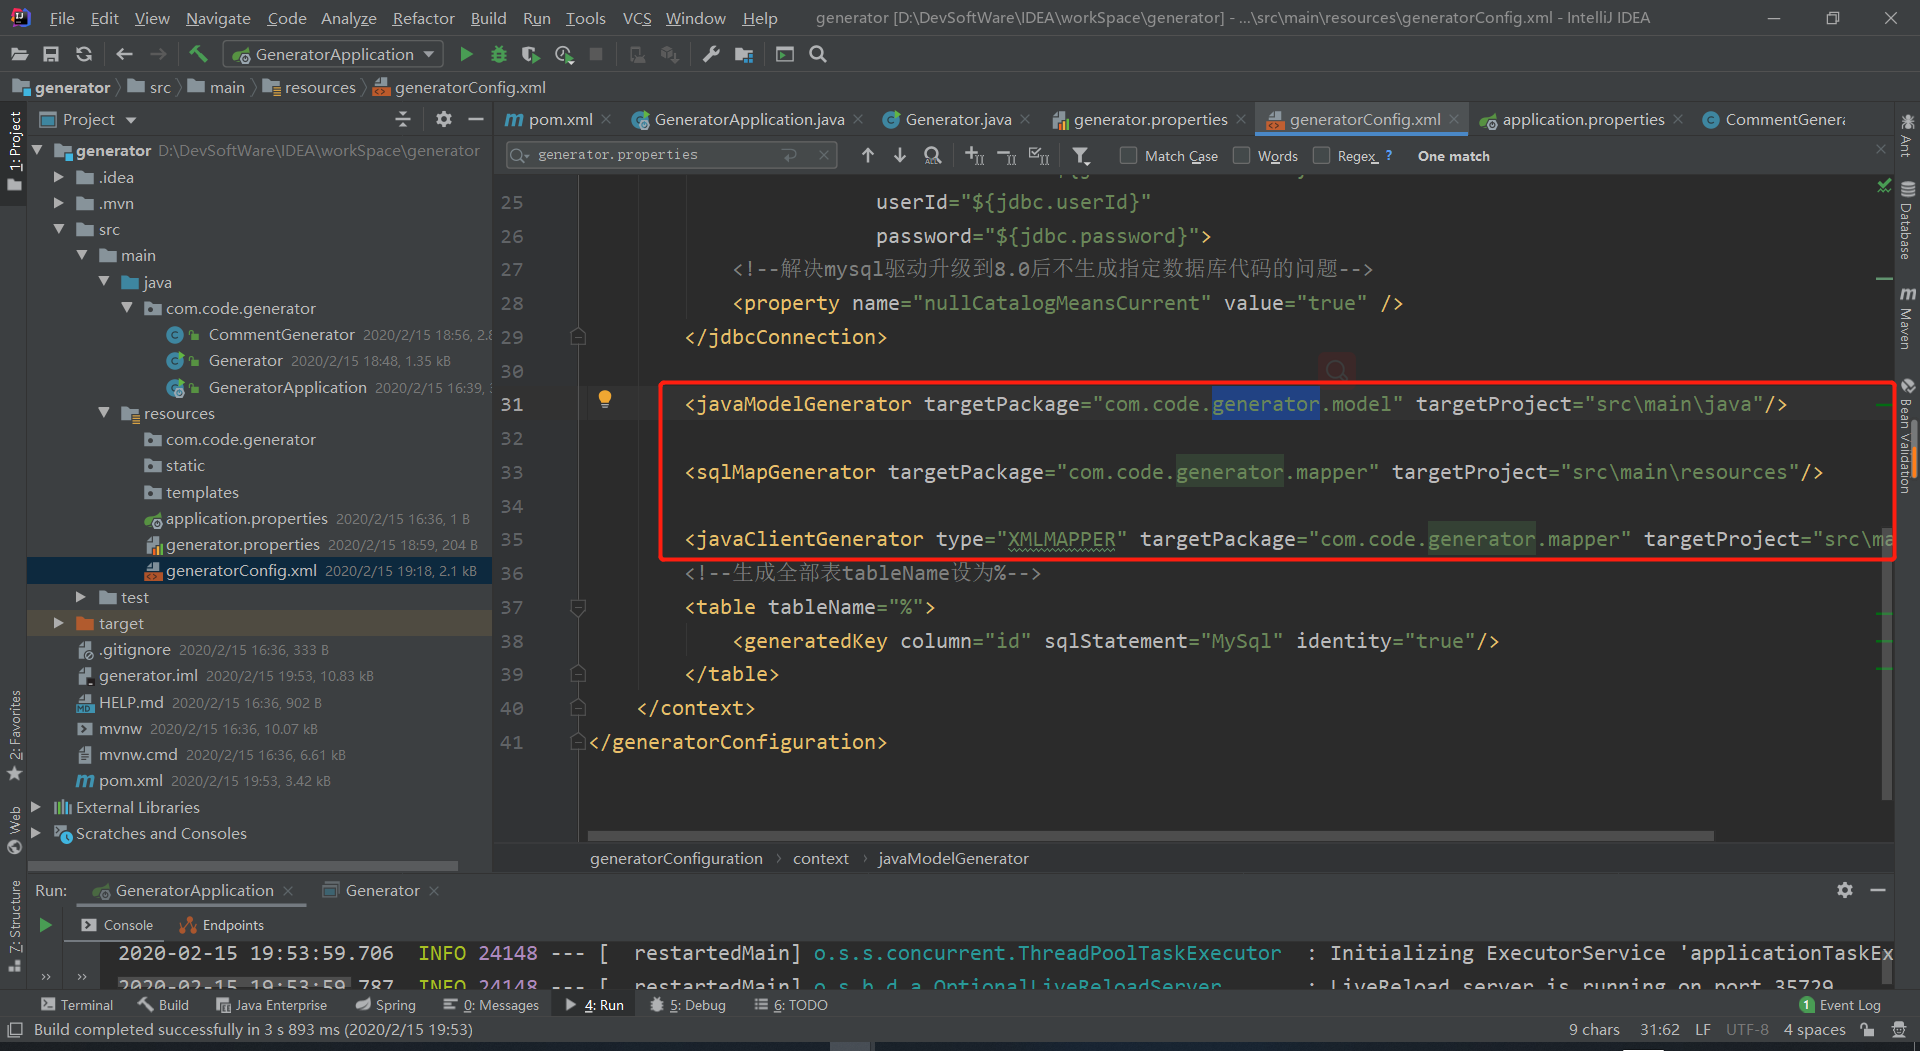Open Search Everywhere magnifier icon
This screenshot has width=1920, height=1051.
pos(818,55)
